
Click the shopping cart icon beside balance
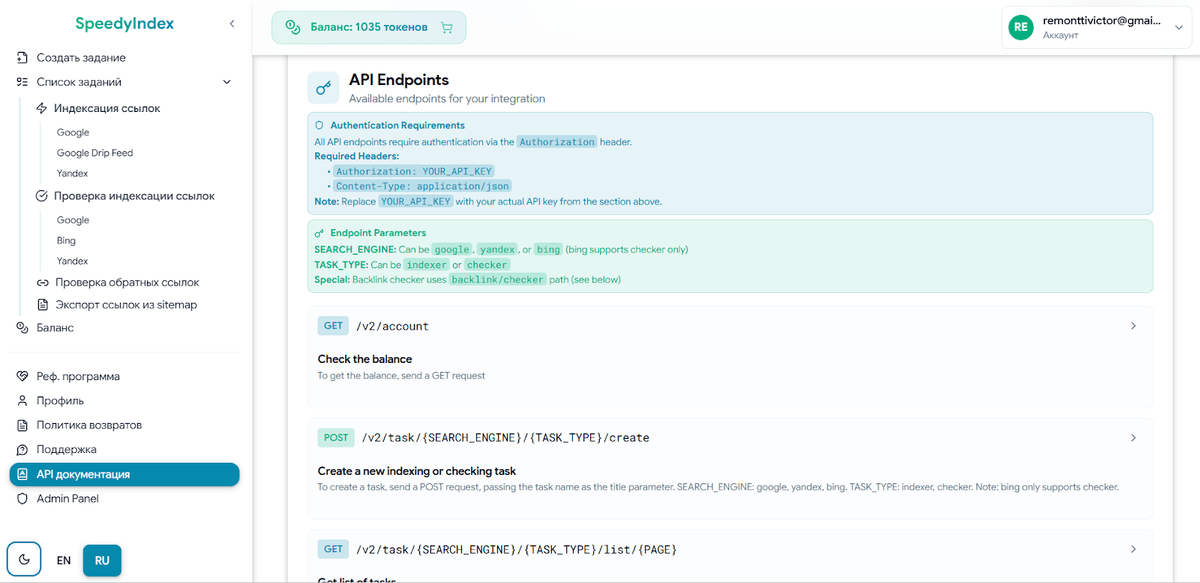[446, 28]
